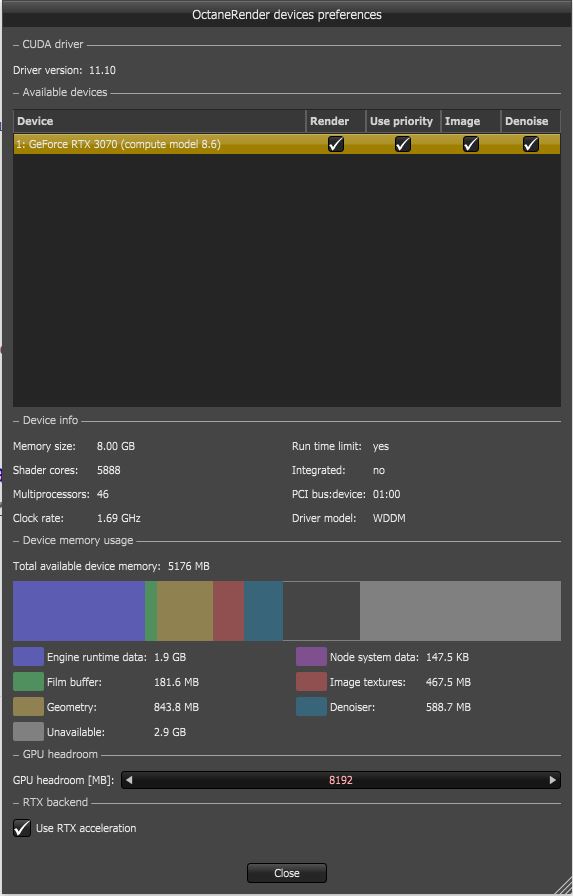Click Engine runtime data value 1.9 GB

[x=170, y=657]
